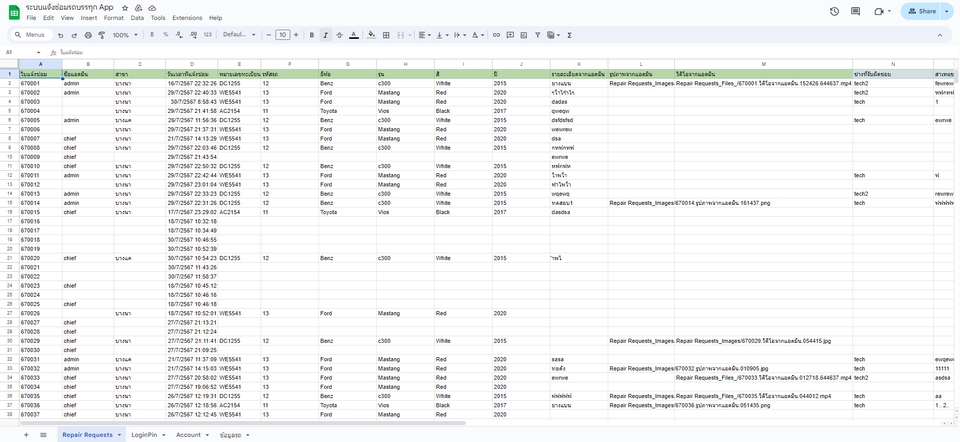This screenshot has height=442, width=960.
Task: Click the font size input field
Action: [x=282, y=35]
